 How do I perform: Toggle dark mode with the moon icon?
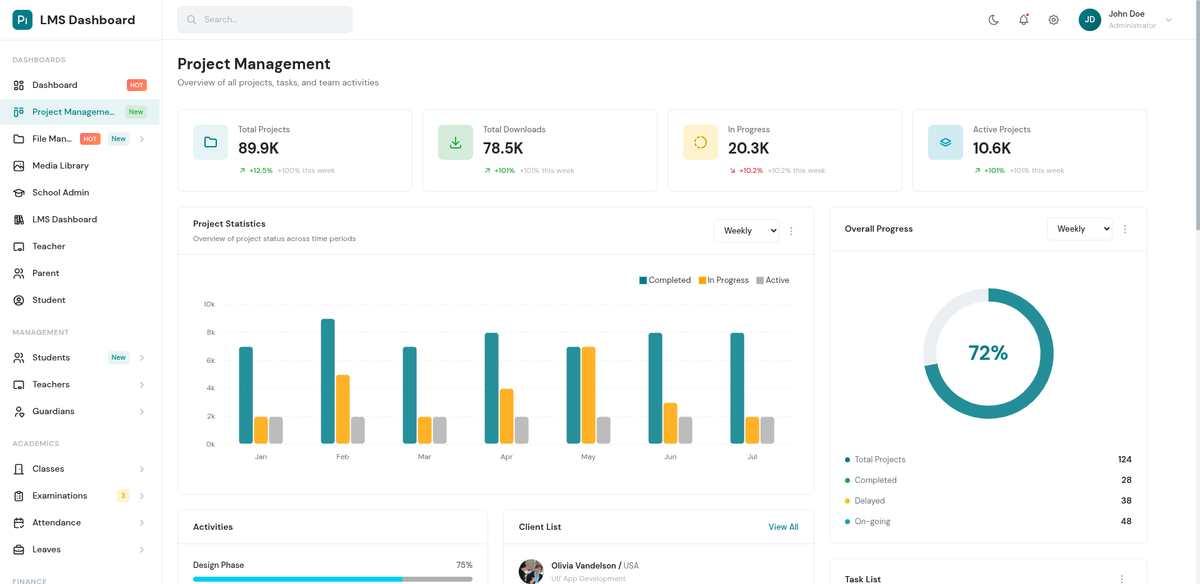993,20
